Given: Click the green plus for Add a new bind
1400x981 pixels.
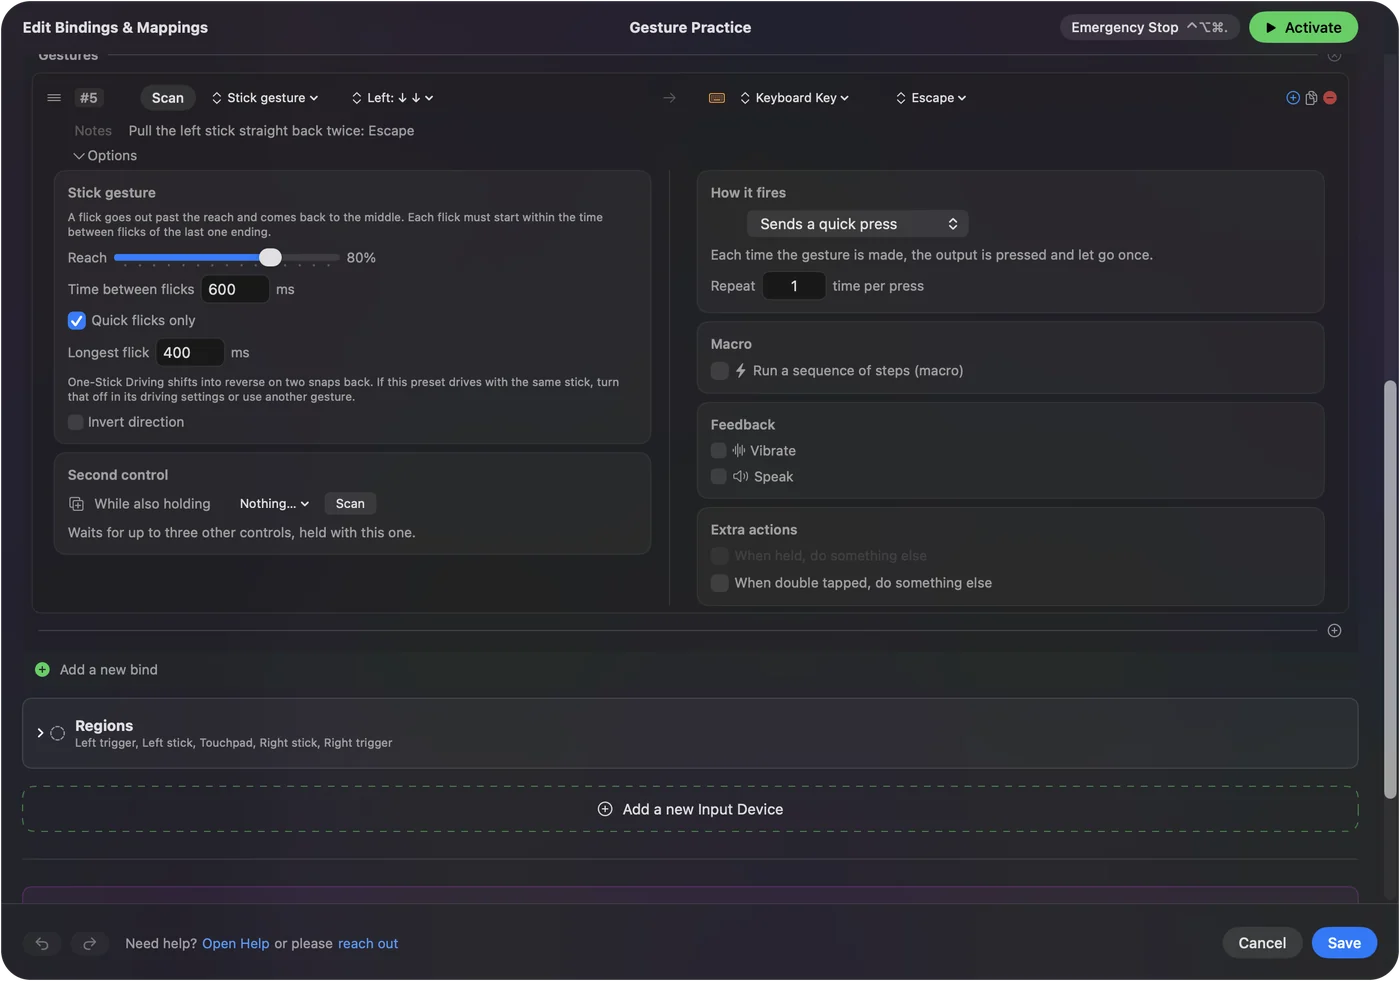Looking at the screenshot, I should (42, 670).
